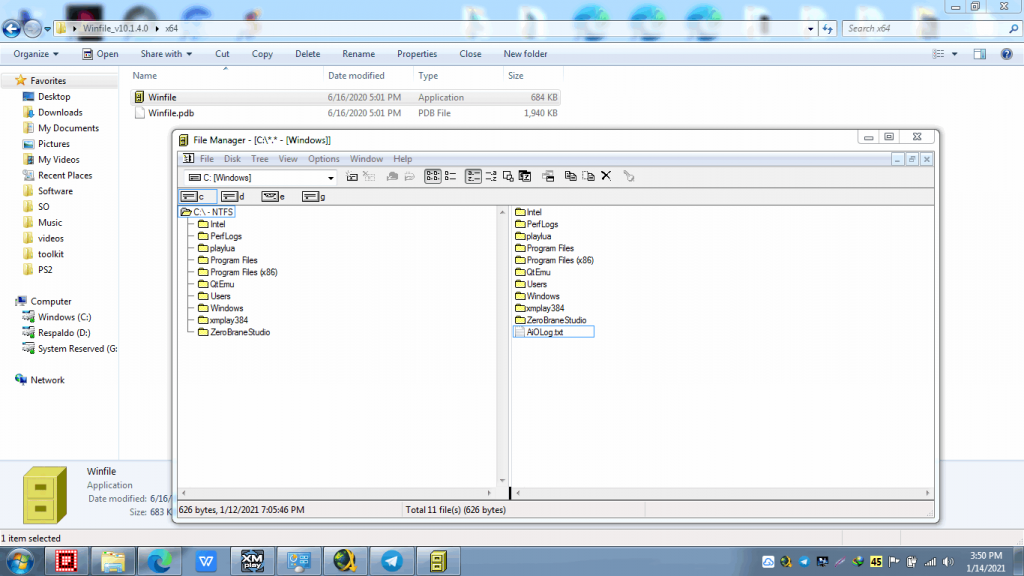Select drive e button

coord(273,197)
